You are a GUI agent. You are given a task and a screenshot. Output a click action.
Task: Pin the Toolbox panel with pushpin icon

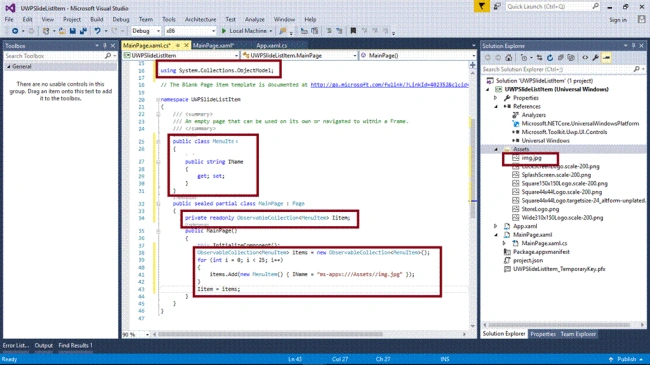click(x=104, y=46)
